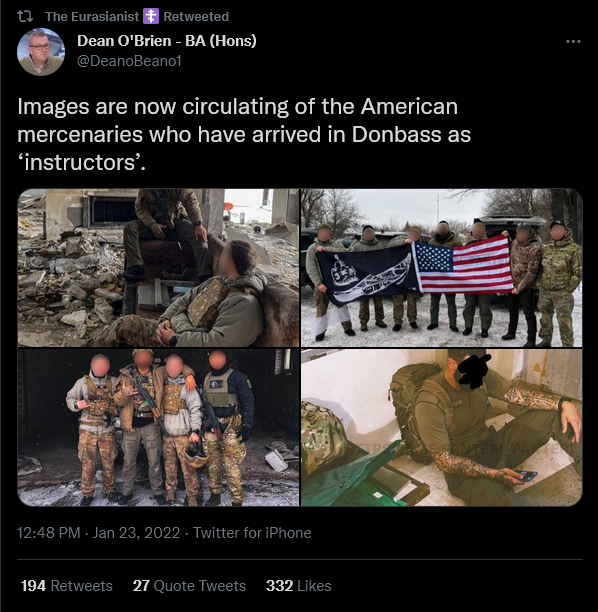Open Dean O'Brien's profile avatar
Viewport: 598px width, 612px height.
pos(41,52)
